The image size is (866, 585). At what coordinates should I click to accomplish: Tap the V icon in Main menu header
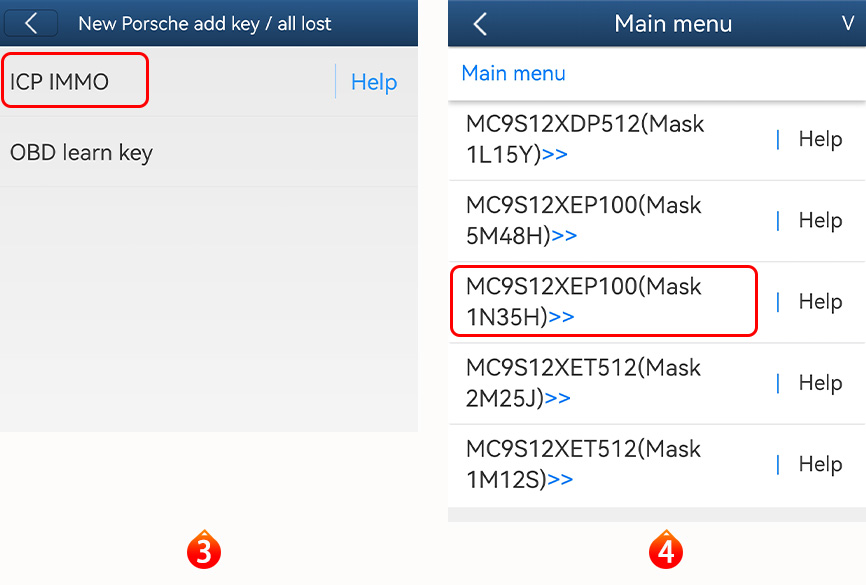point(848,23)
